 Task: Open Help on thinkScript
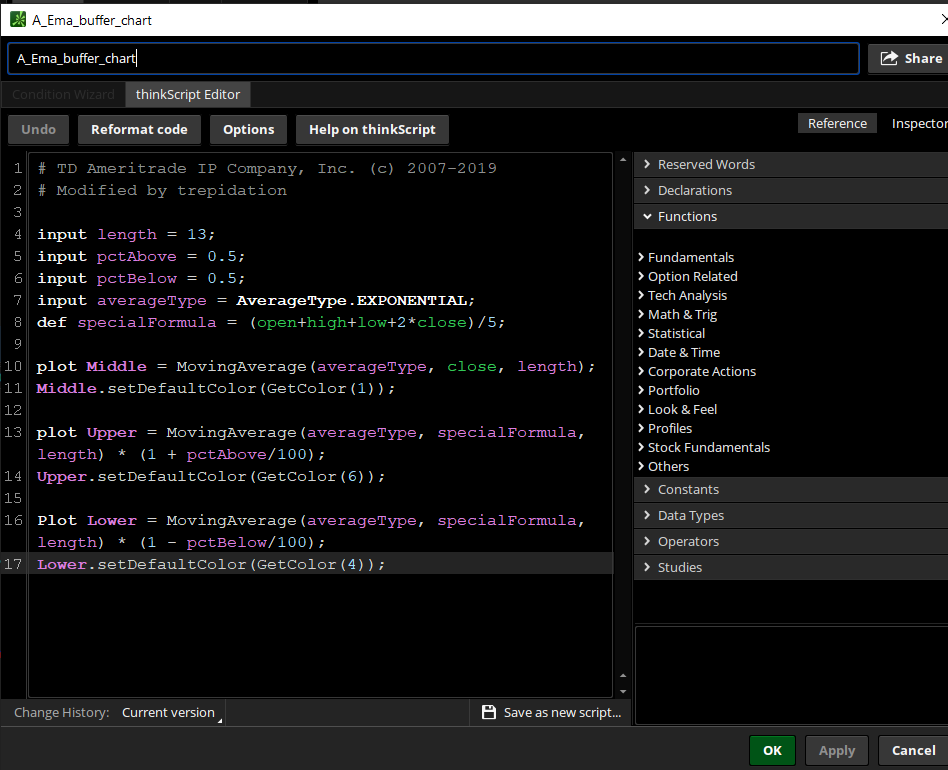point(372,129)
